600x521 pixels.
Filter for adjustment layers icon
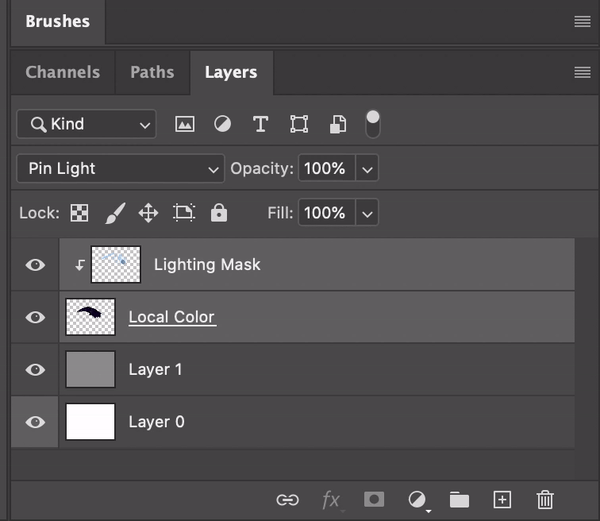coord(222,124)
